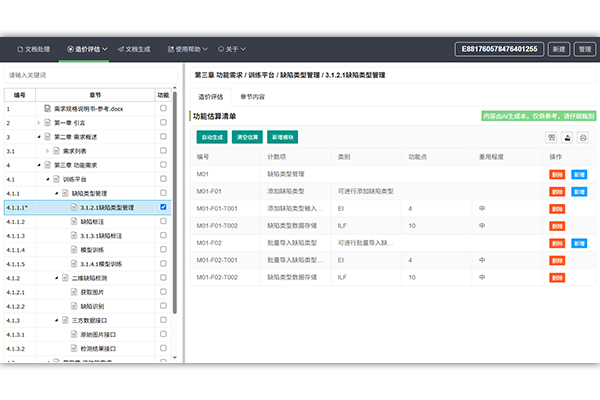Click the document icon beside 原始图片接口
Screen dimensions: 600x400
73,333
